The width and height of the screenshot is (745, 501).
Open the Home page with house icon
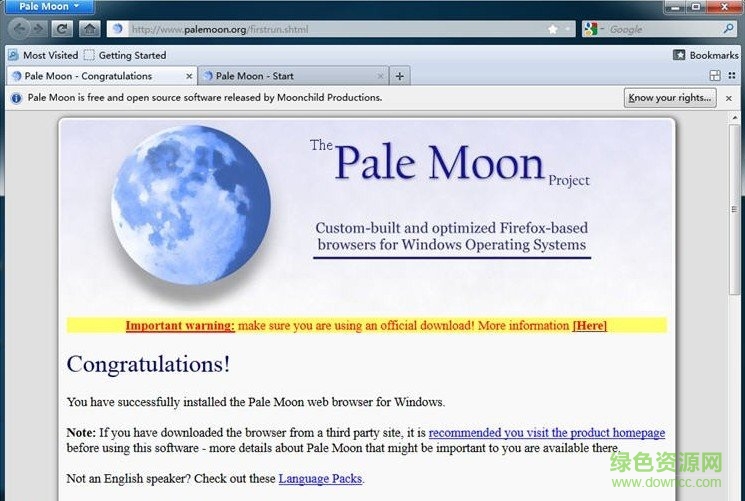click(89, 29)
